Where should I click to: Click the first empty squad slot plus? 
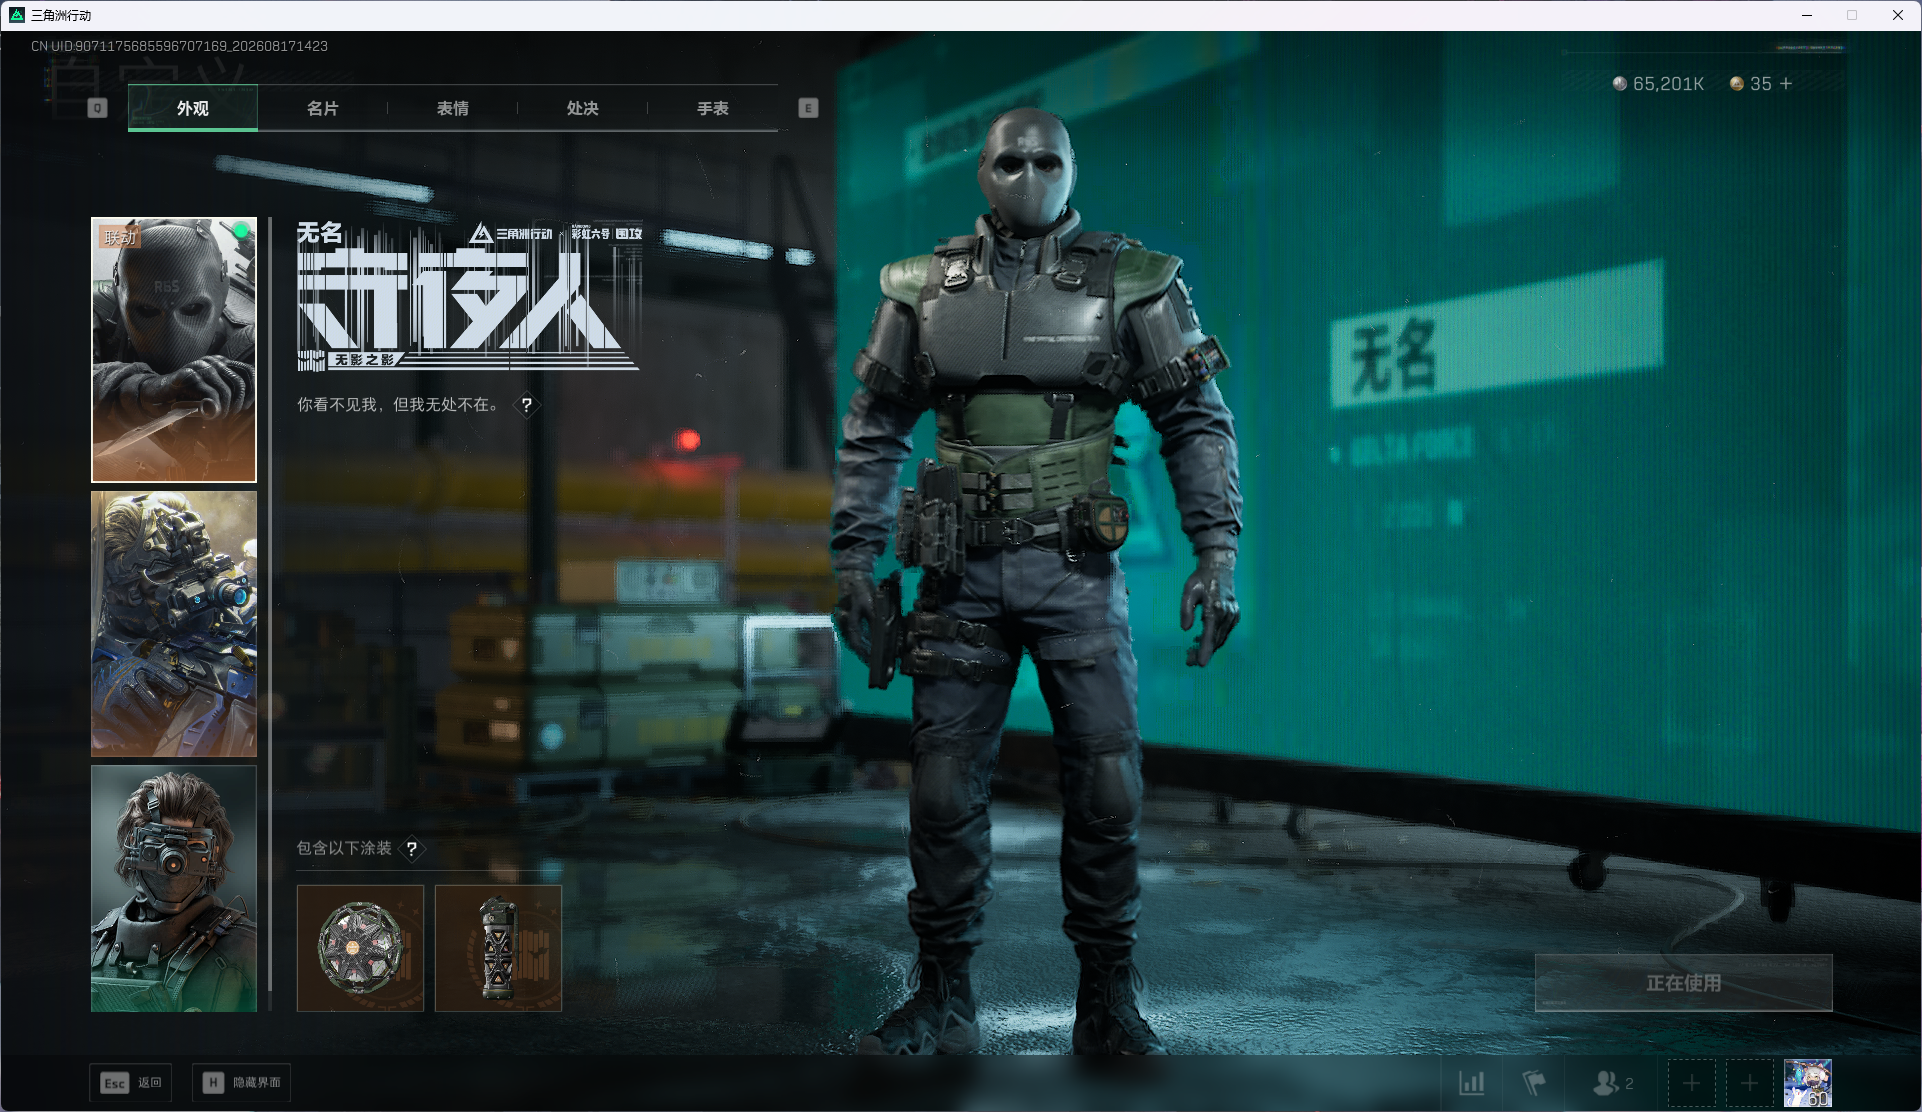coord(1691,1083)
